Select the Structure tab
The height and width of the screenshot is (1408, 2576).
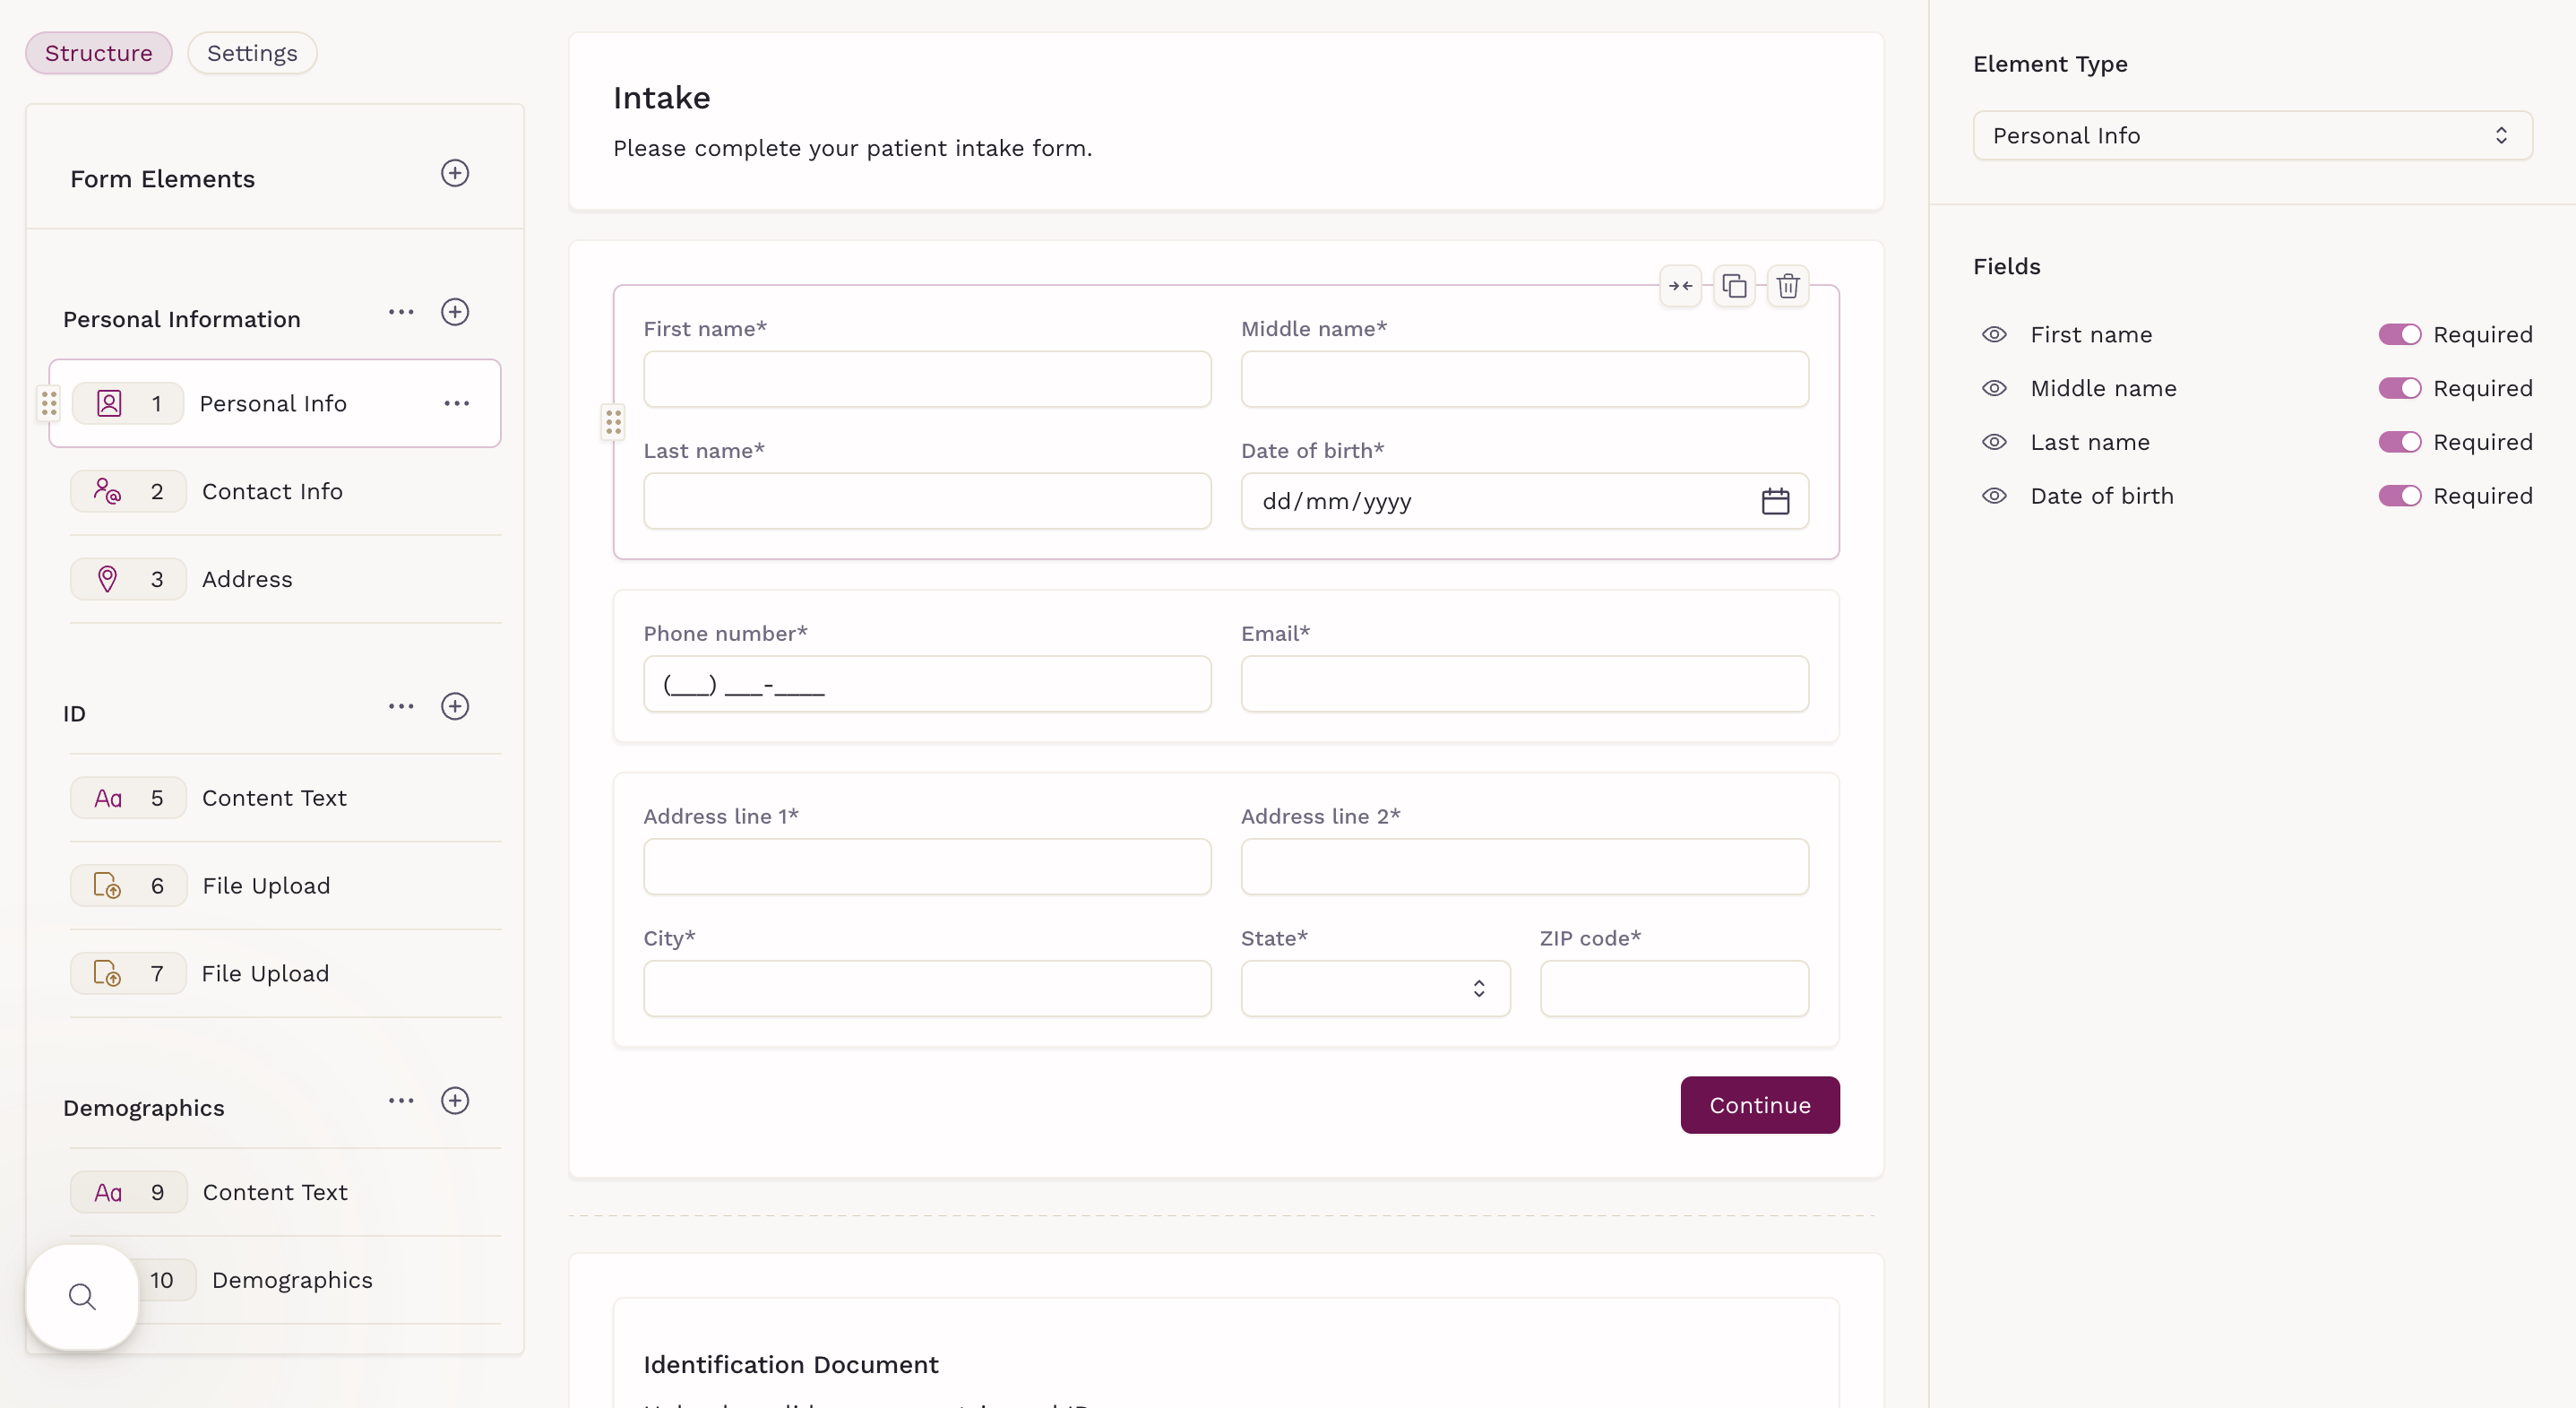[x=98, y=53]
